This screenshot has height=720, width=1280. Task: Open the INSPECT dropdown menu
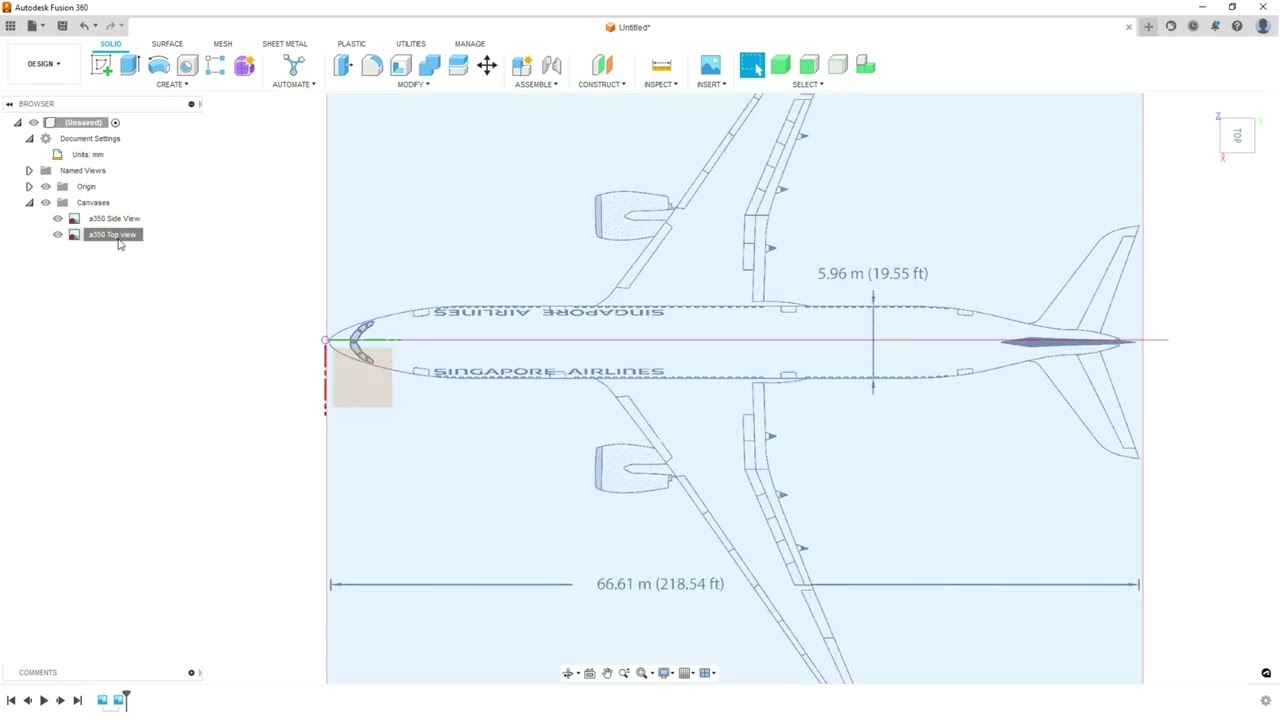point(661,84)
